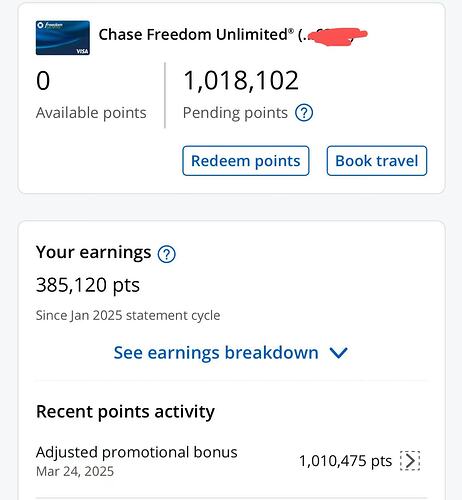Tap the 1,018,102 pending points value
Screen dimensions: 462x500
coord(241,80)
